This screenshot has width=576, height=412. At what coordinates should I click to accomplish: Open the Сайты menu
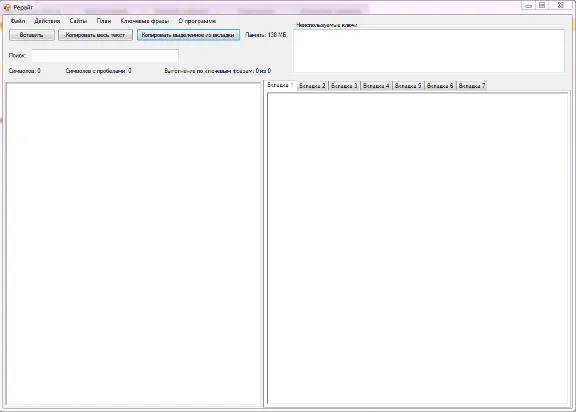(78, 21)
